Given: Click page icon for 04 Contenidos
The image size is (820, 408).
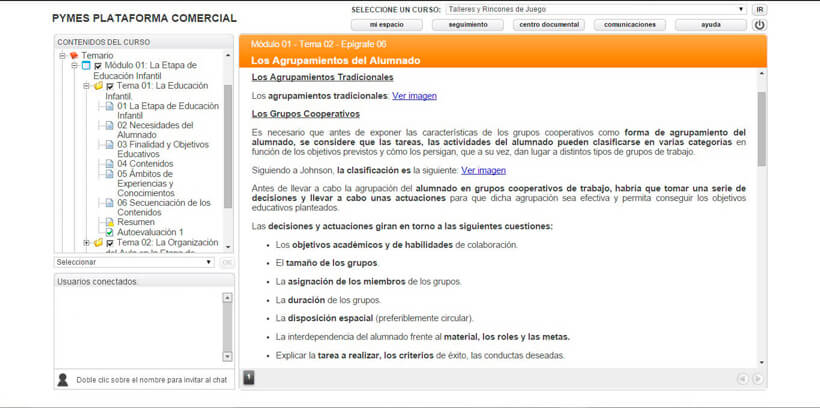Looking at the screenshot, I should coord(109,164).
